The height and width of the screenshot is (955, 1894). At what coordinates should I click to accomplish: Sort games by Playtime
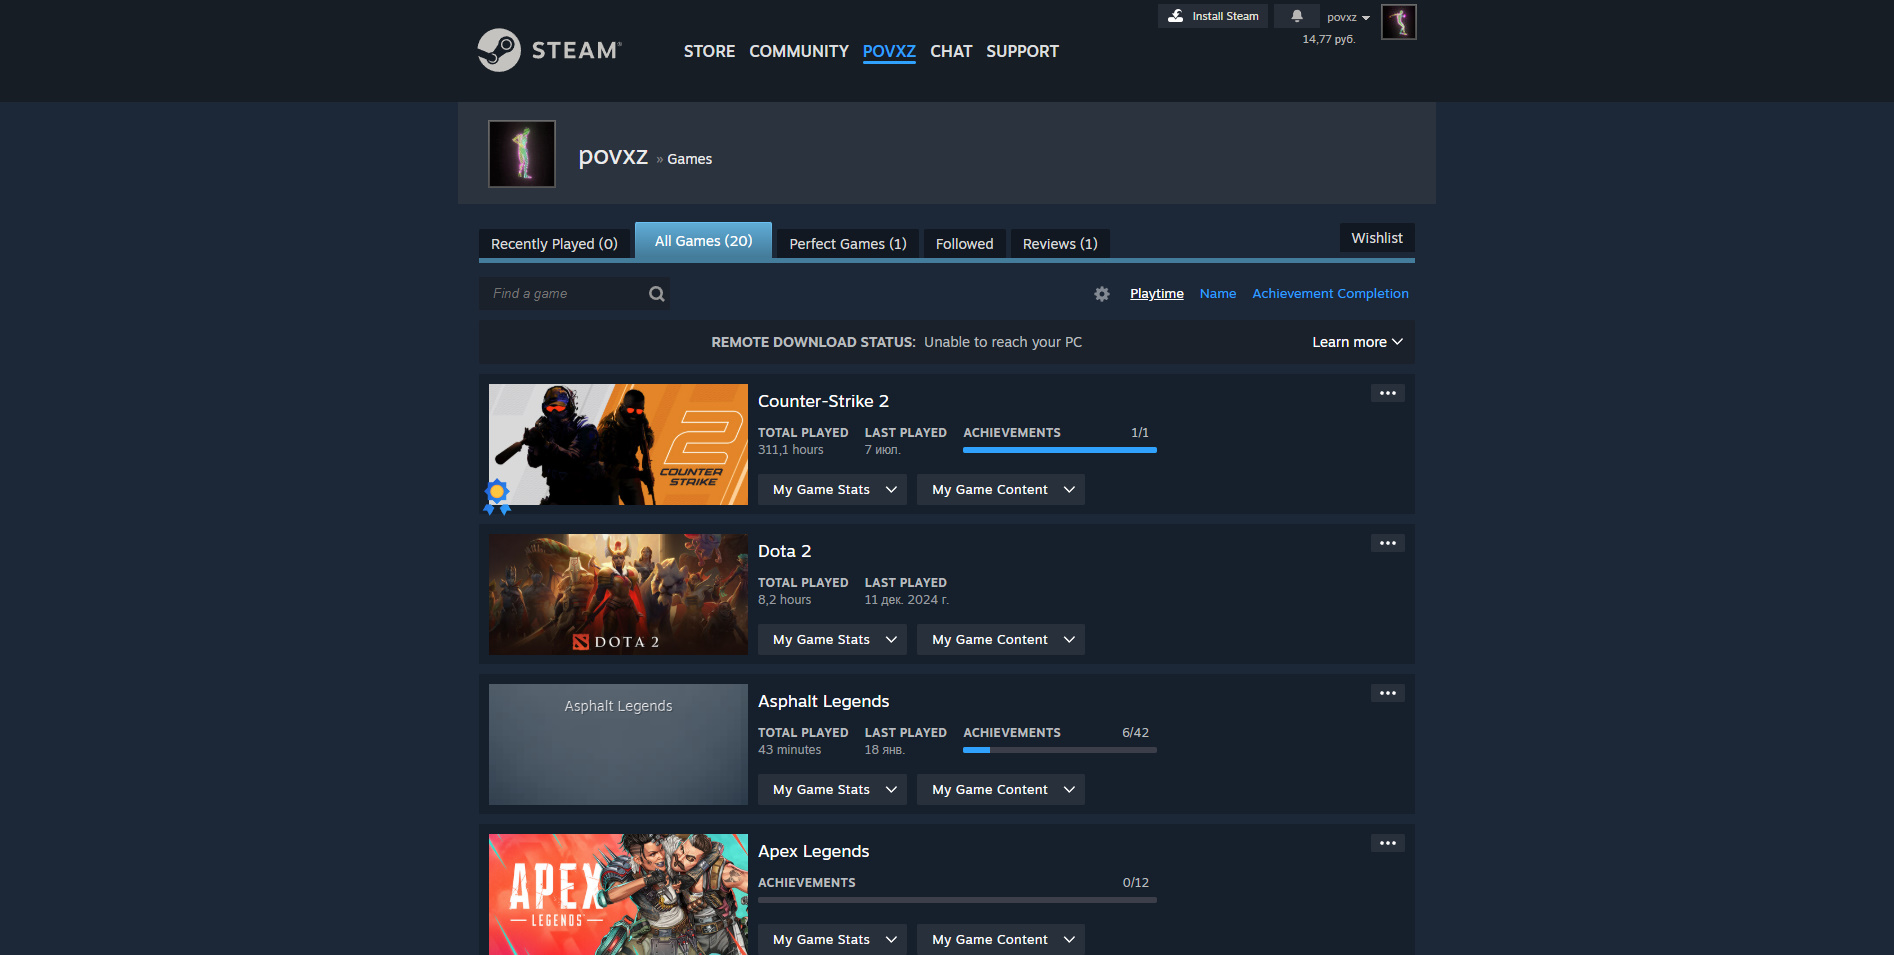1157,294
